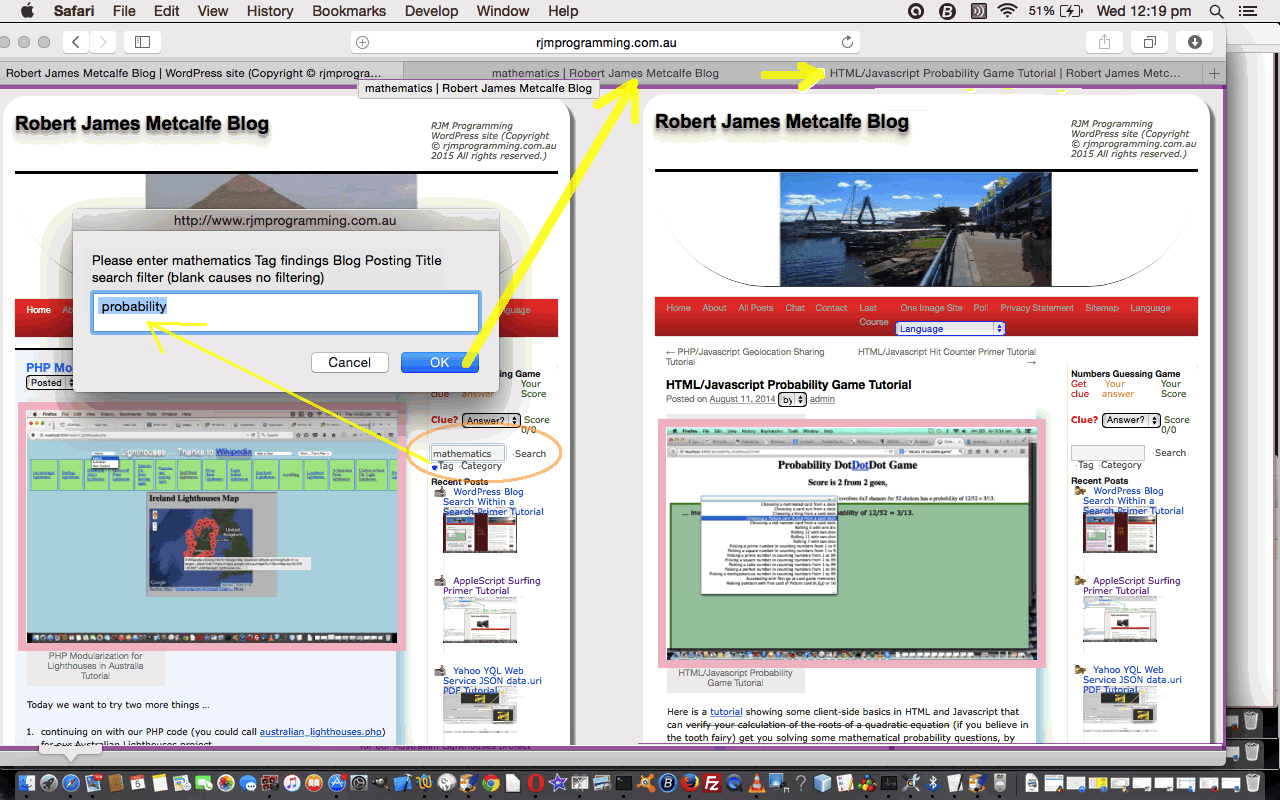Add a new tab with plus button

coord(1214,73)
